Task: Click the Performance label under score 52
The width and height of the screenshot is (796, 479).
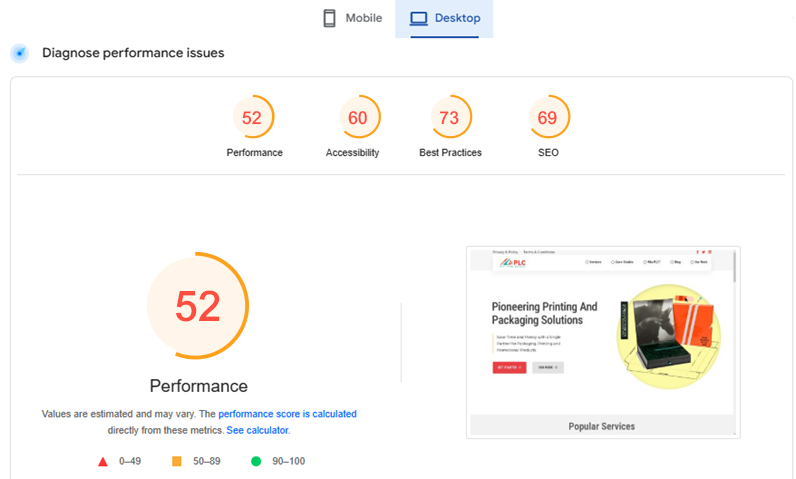Action: tap(254, 153)
